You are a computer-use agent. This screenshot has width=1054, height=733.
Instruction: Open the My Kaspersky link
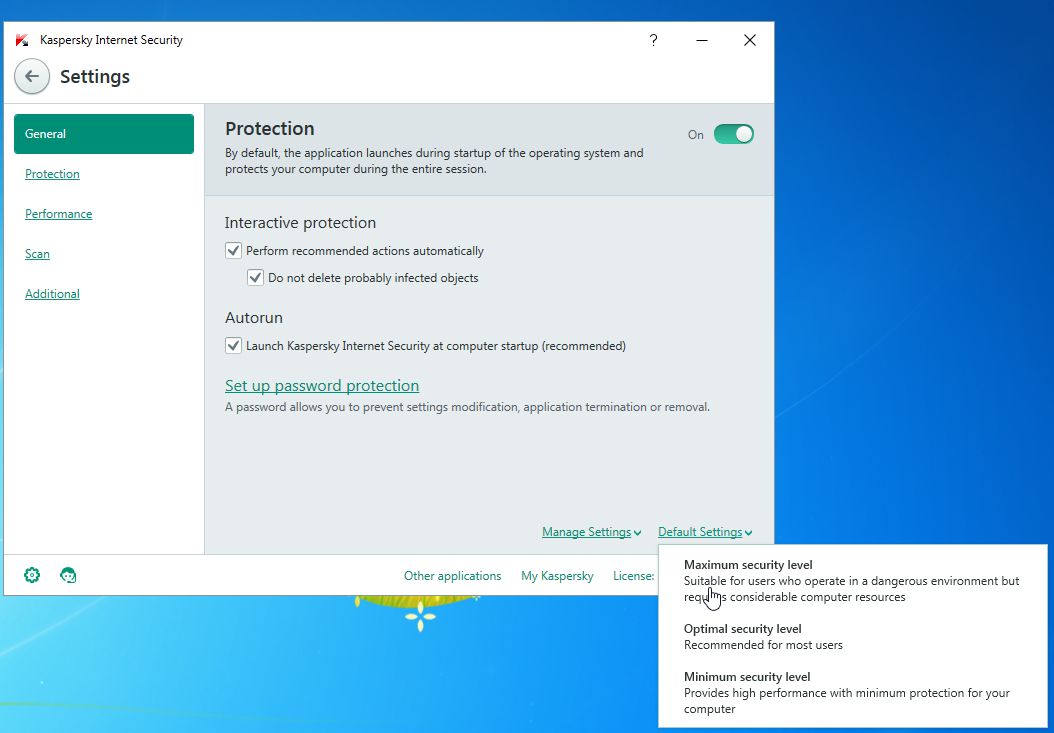coord(557,576)
